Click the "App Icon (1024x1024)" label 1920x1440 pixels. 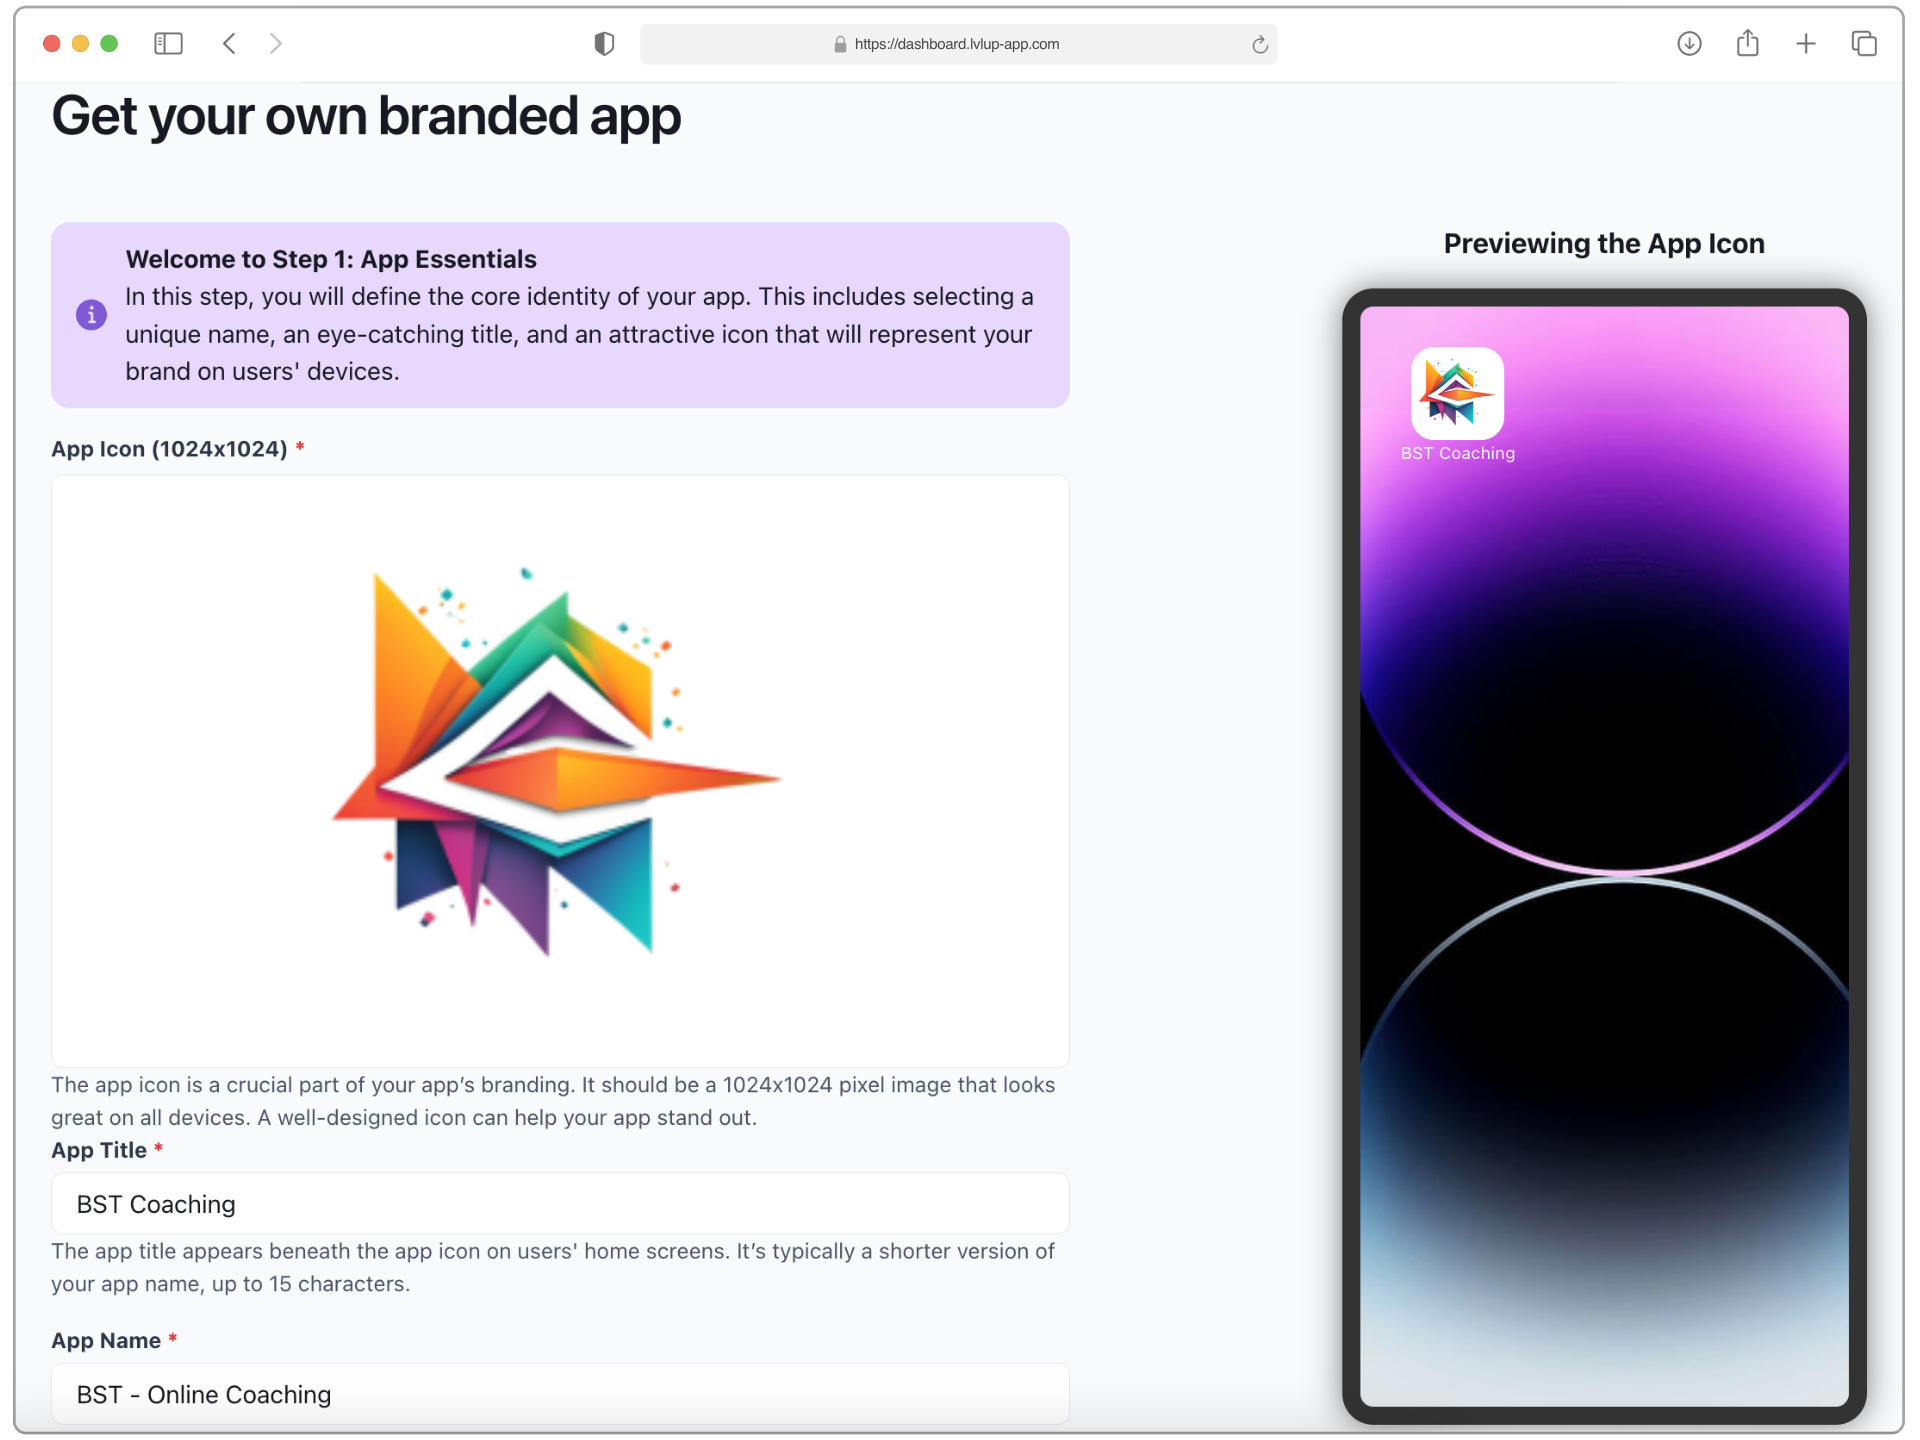click(x=170, y=449)
